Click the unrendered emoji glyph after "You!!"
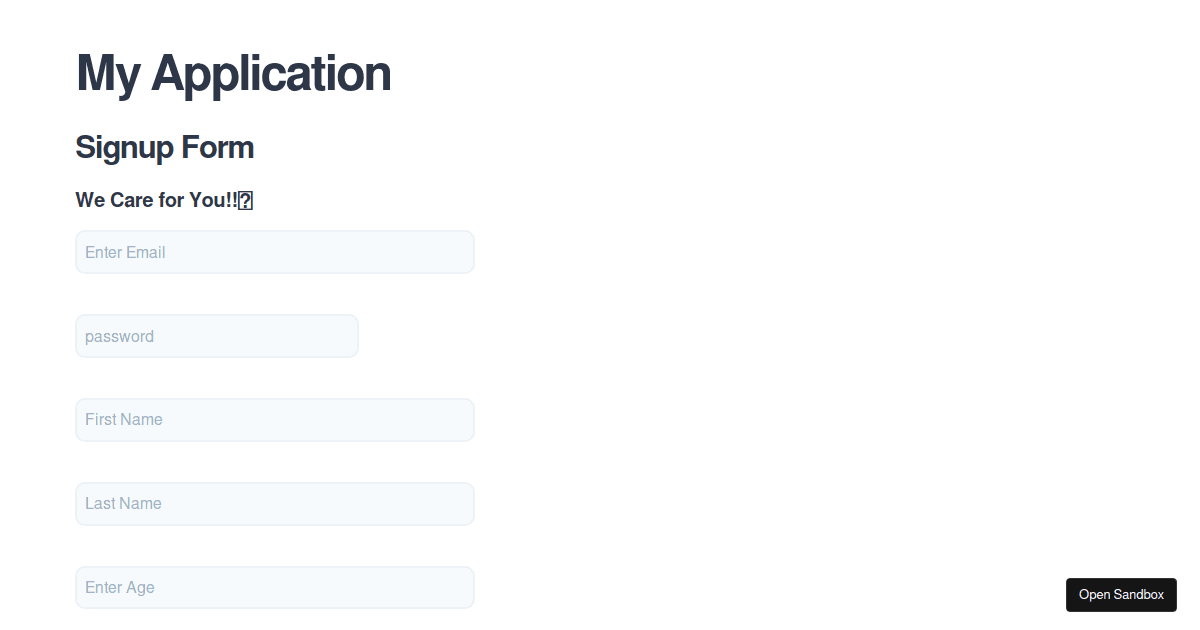This screenshot has width=1200, height=630. point(245,201)
